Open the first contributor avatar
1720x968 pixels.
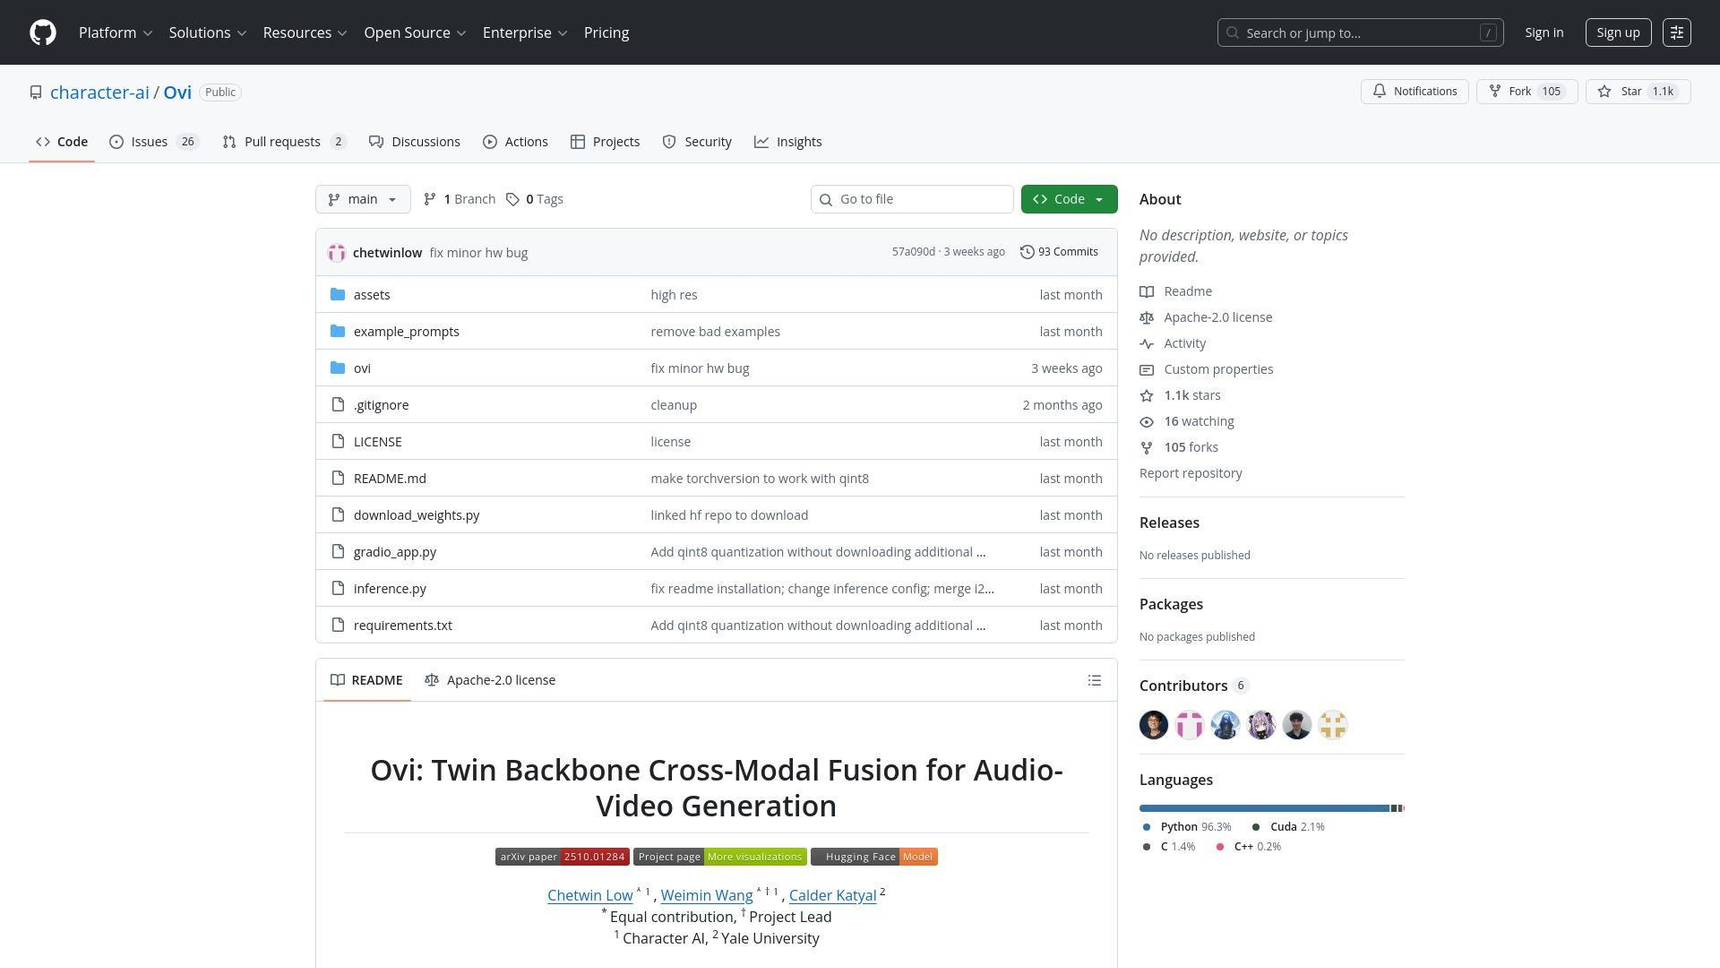pyautogui.click(x=1153, y=725)
